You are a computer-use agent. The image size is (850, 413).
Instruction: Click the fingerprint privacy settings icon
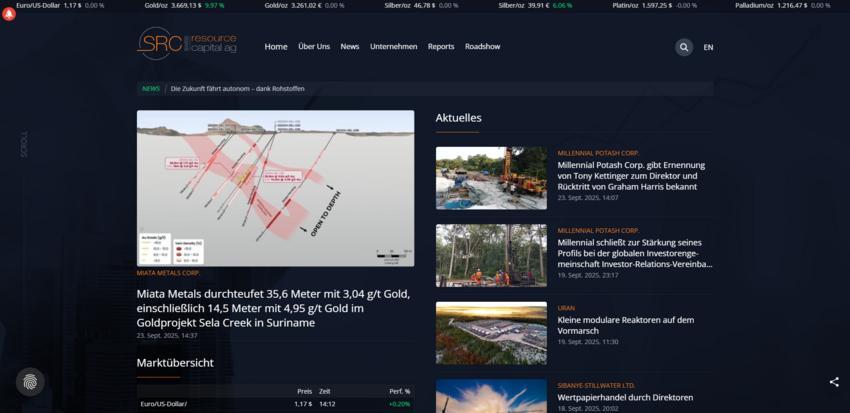pos(30,382)
